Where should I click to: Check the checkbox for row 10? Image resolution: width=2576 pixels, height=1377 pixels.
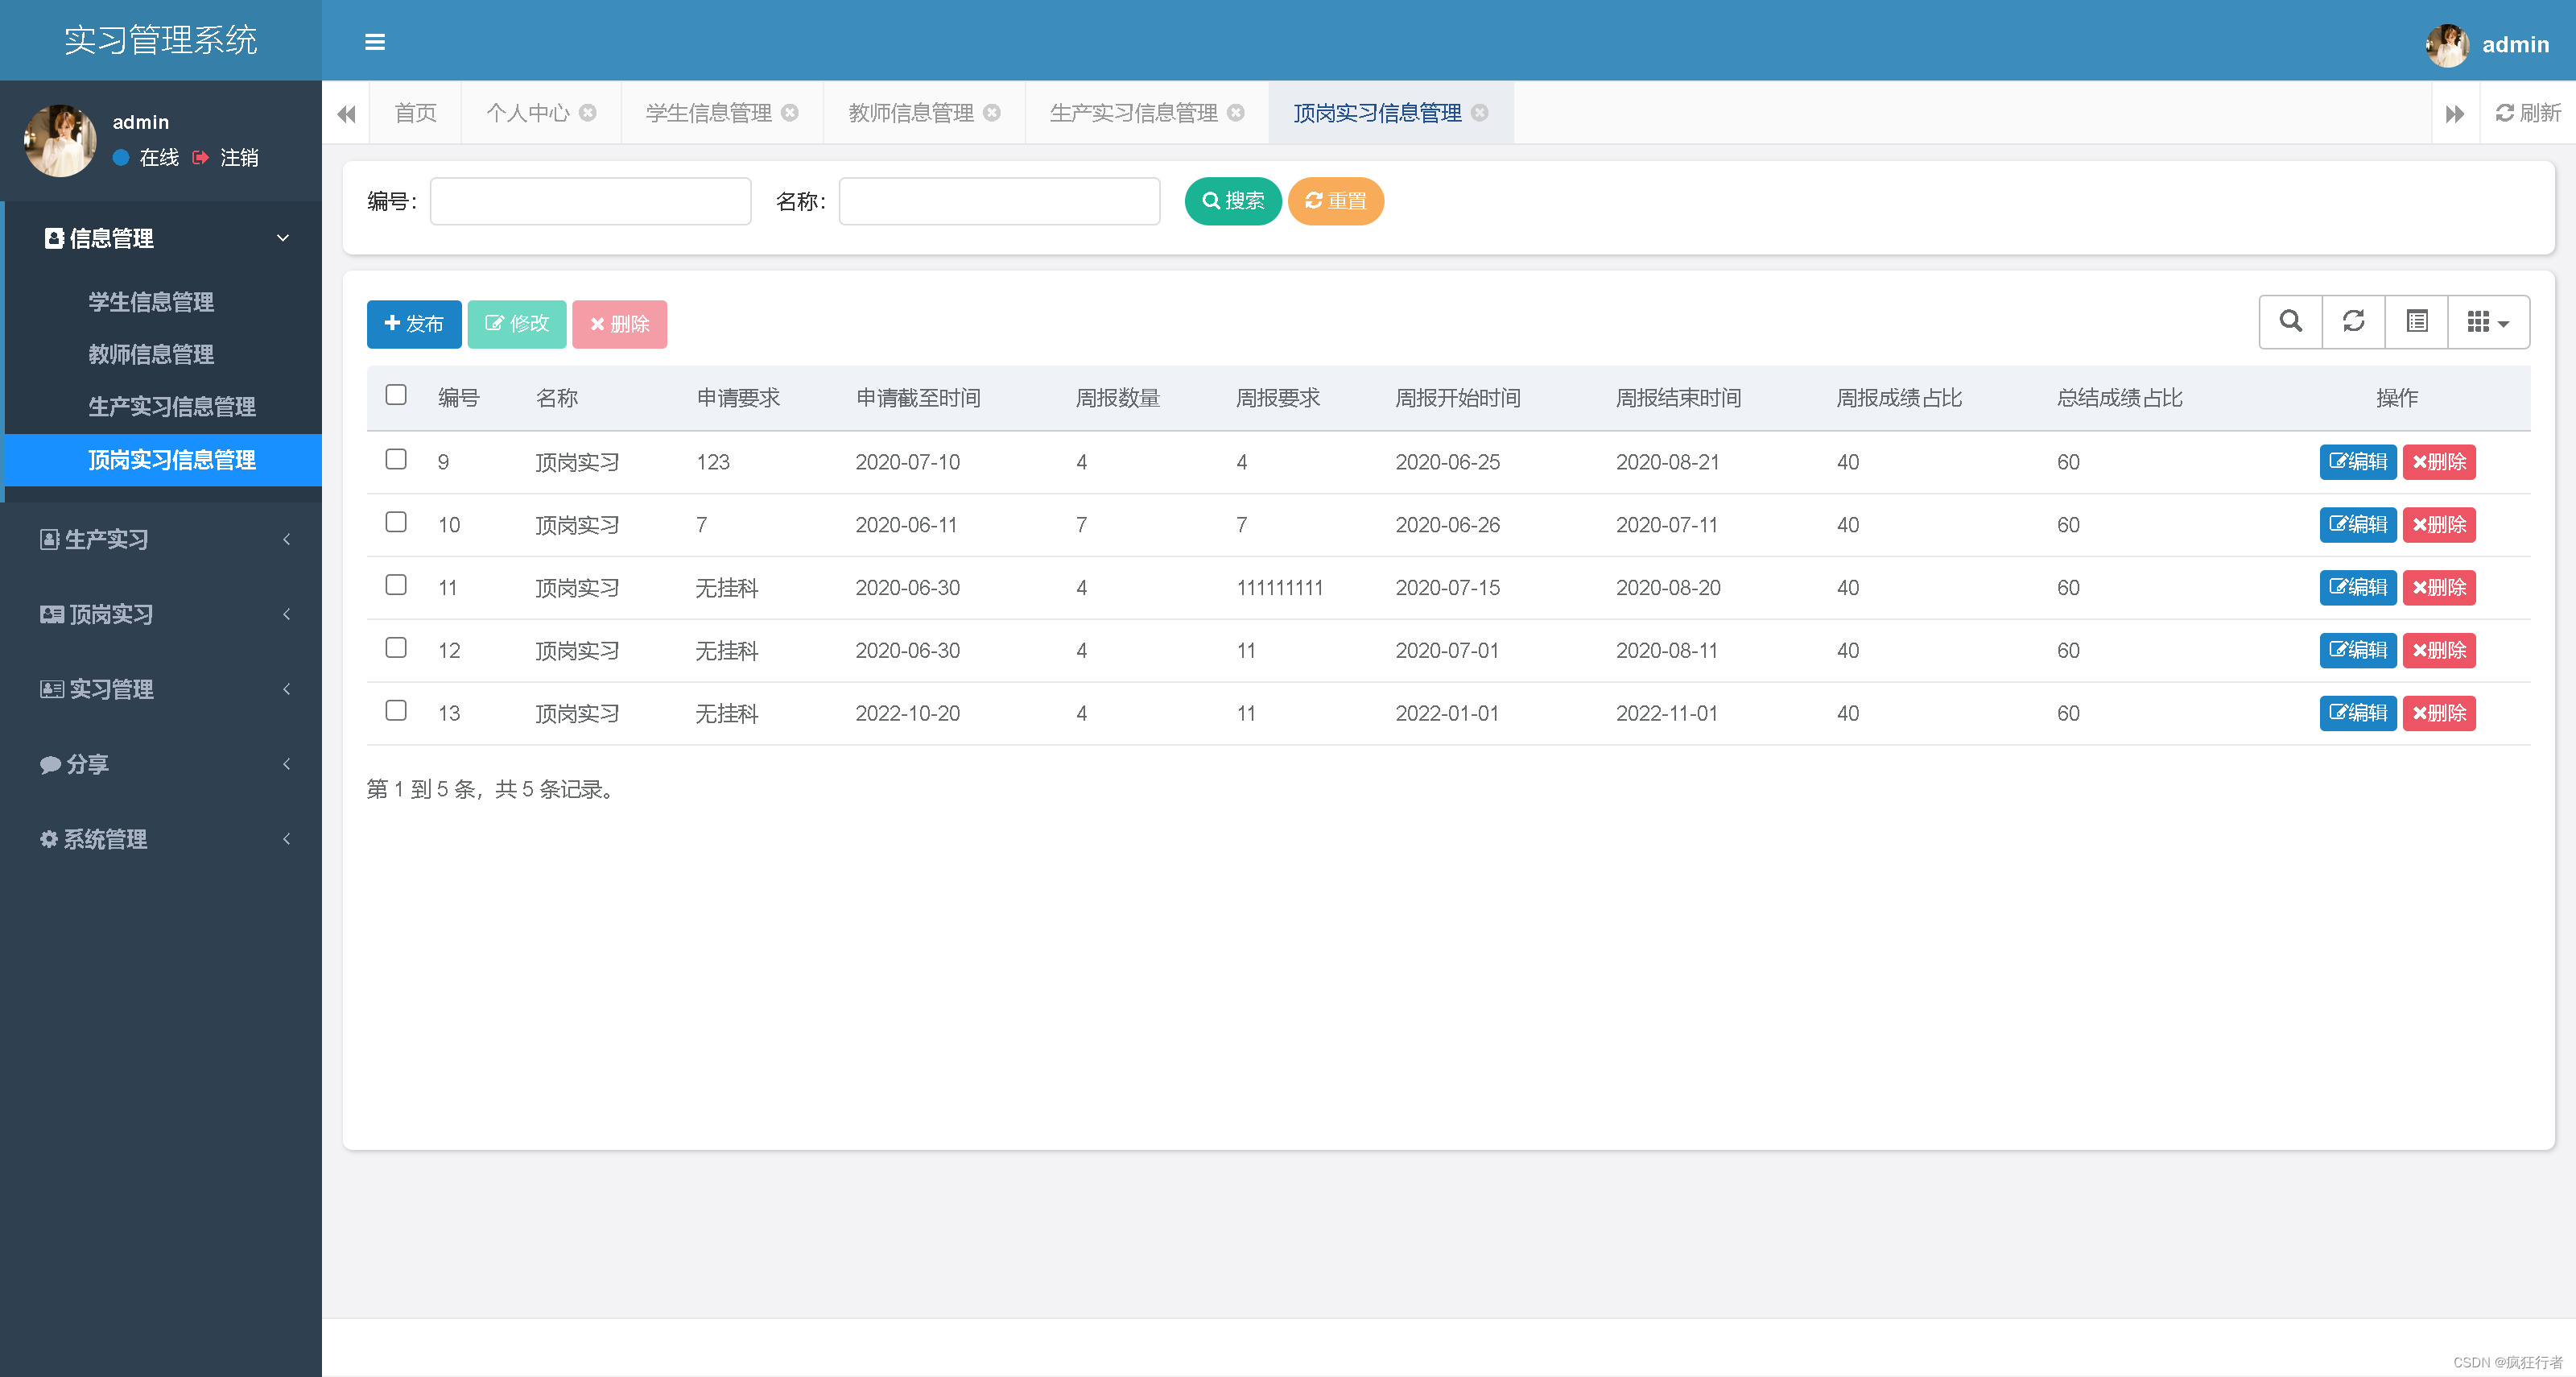click(x=396, y=522)
